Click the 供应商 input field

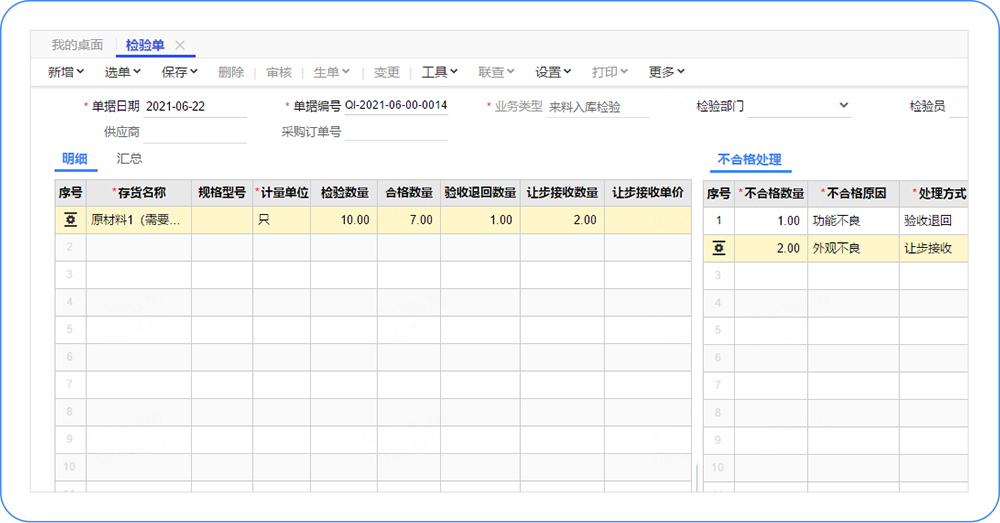[195, 132]
